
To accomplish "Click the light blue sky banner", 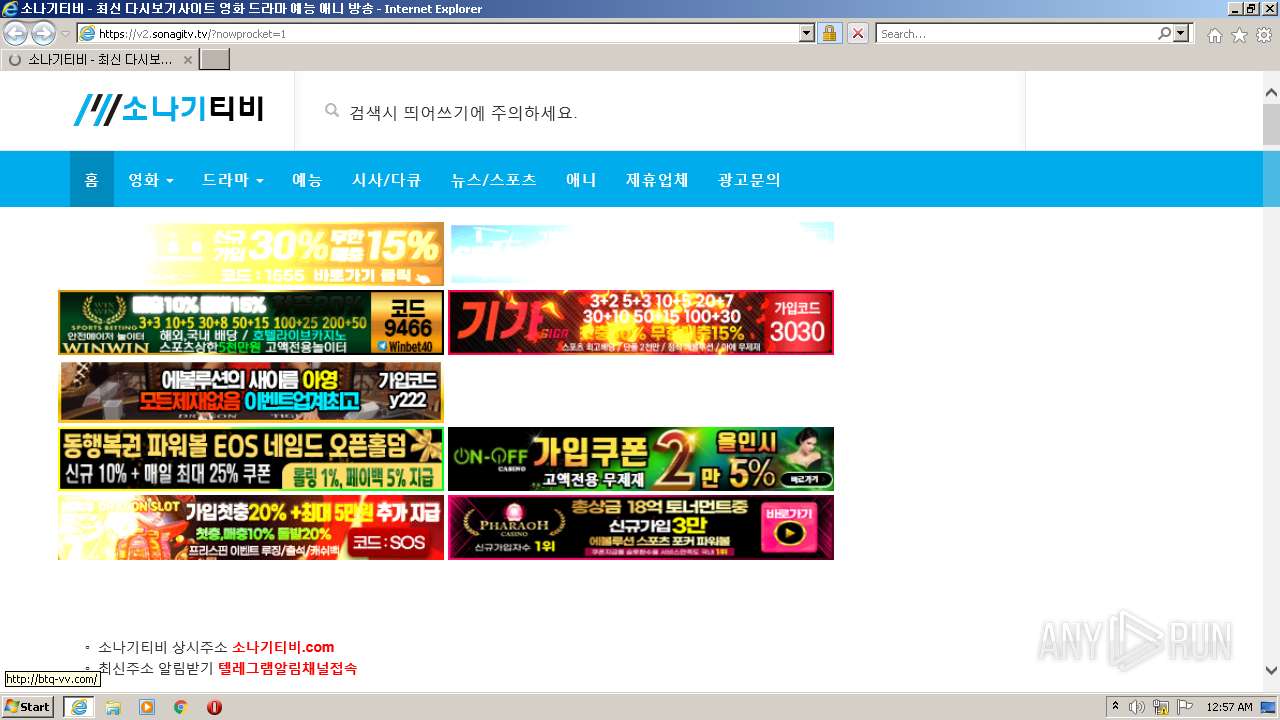I will (x=641, y=254).
